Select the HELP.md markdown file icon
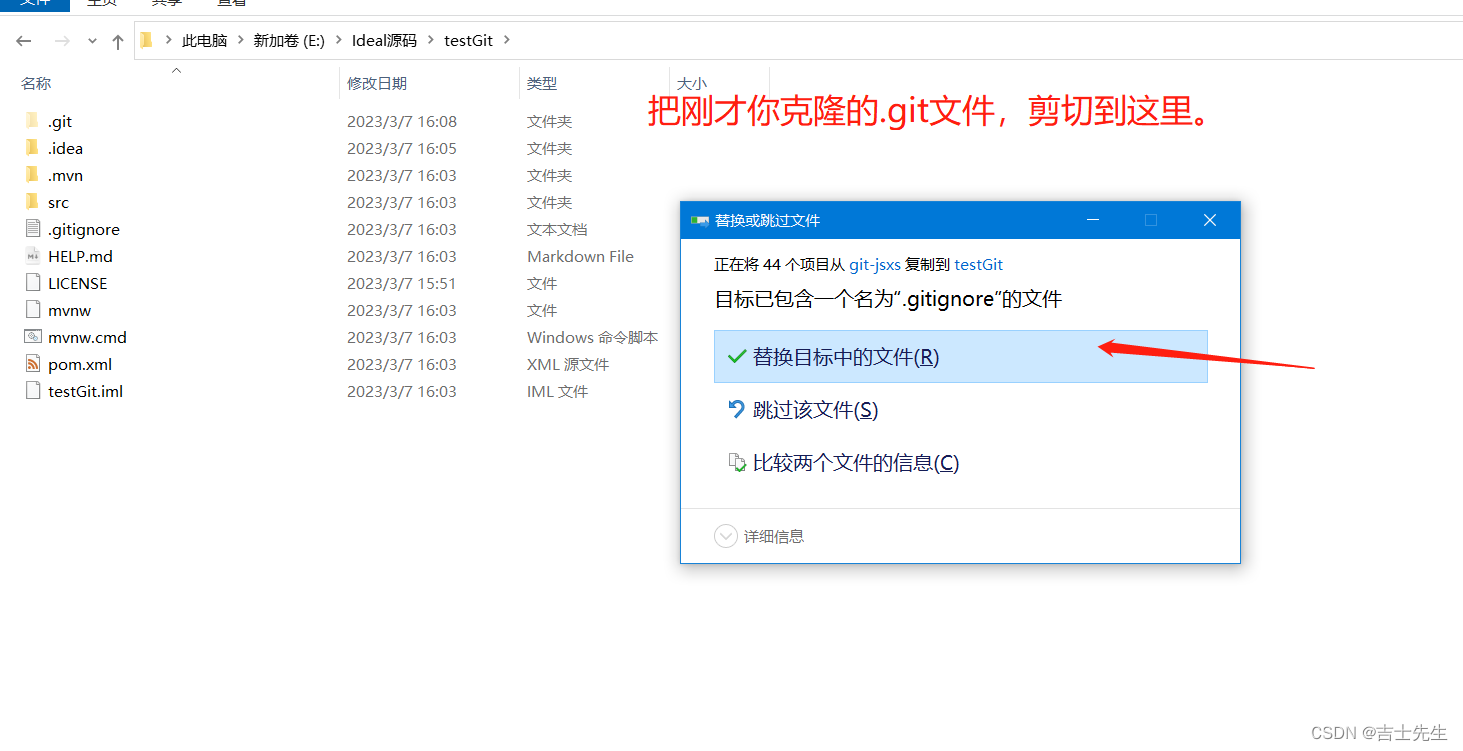This screenshot has height=751, width=1463. click(x=32, y=256)
